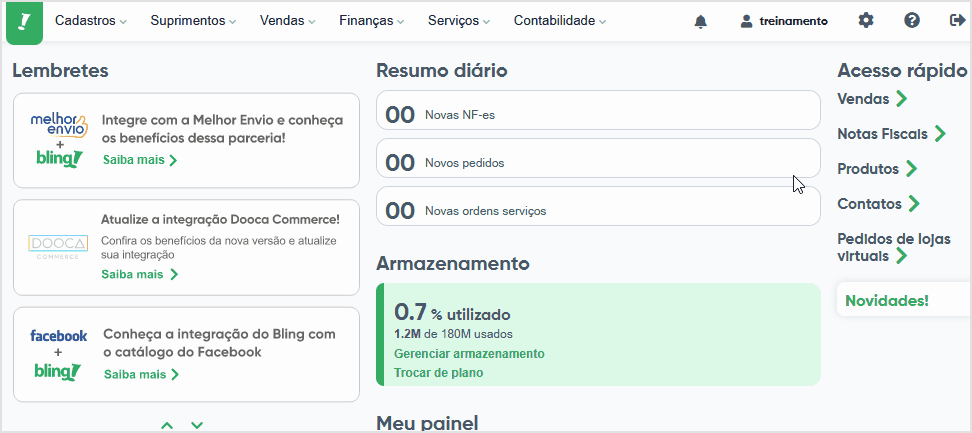
Task: Click the Integre com a Melhor Envio headline
Action: tap(223, 129)
